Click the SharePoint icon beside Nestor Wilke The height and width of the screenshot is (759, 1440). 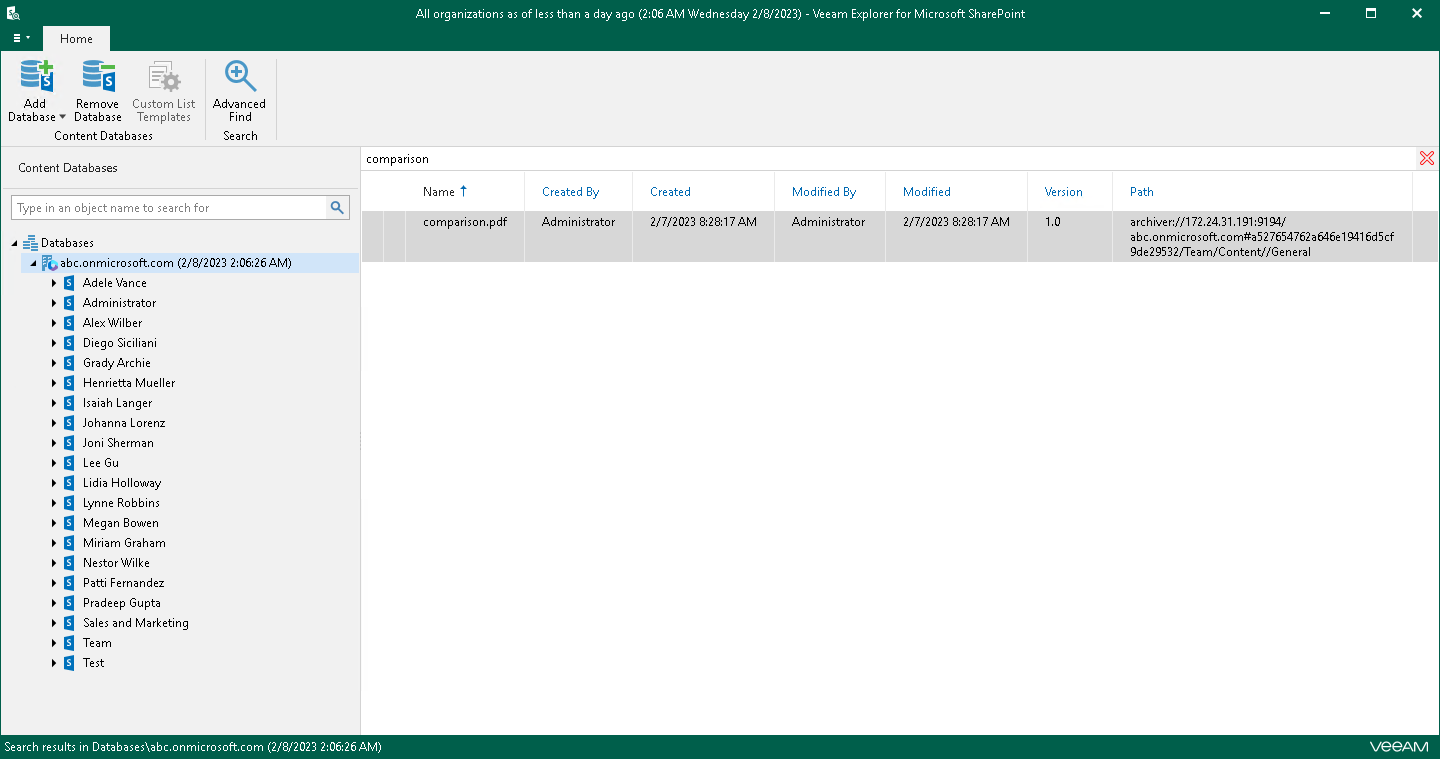[69, 563]
